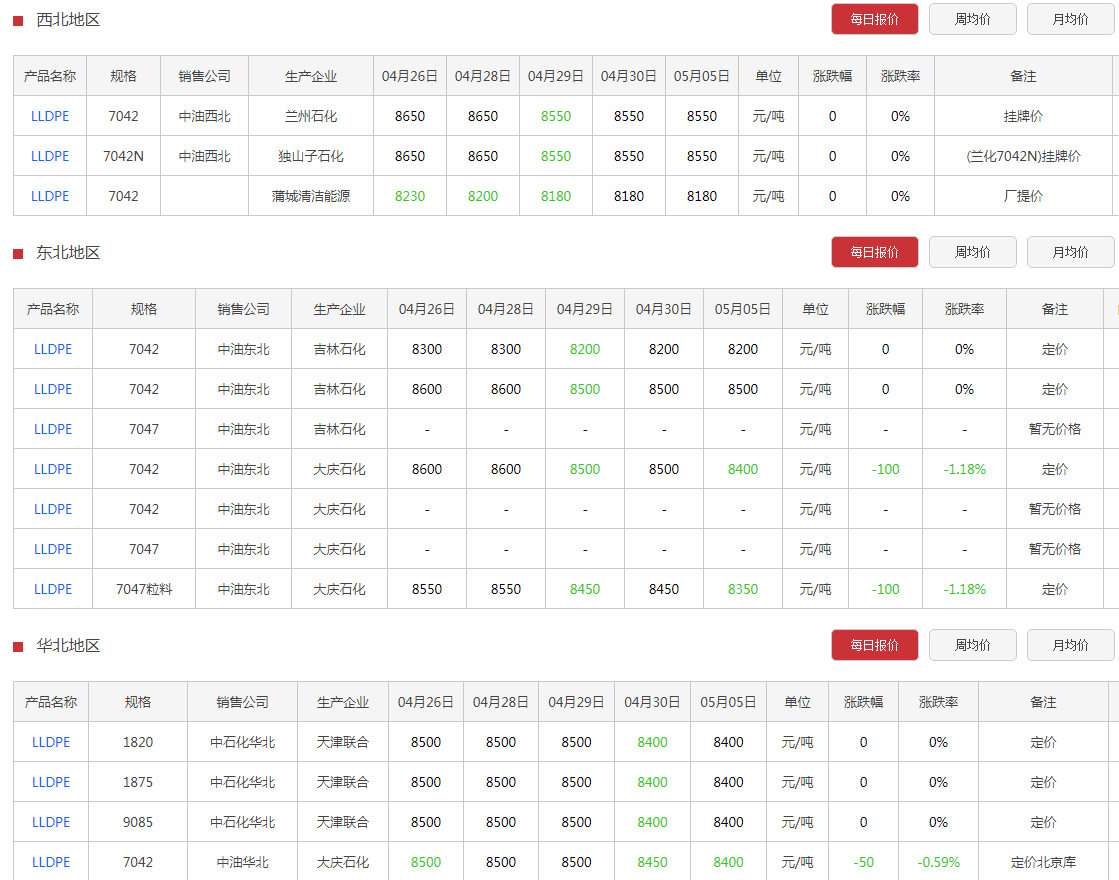Open LLDPE link in 吉林石化 8300 row
The width and height of the screenshot is (1119, 880).
53,349
